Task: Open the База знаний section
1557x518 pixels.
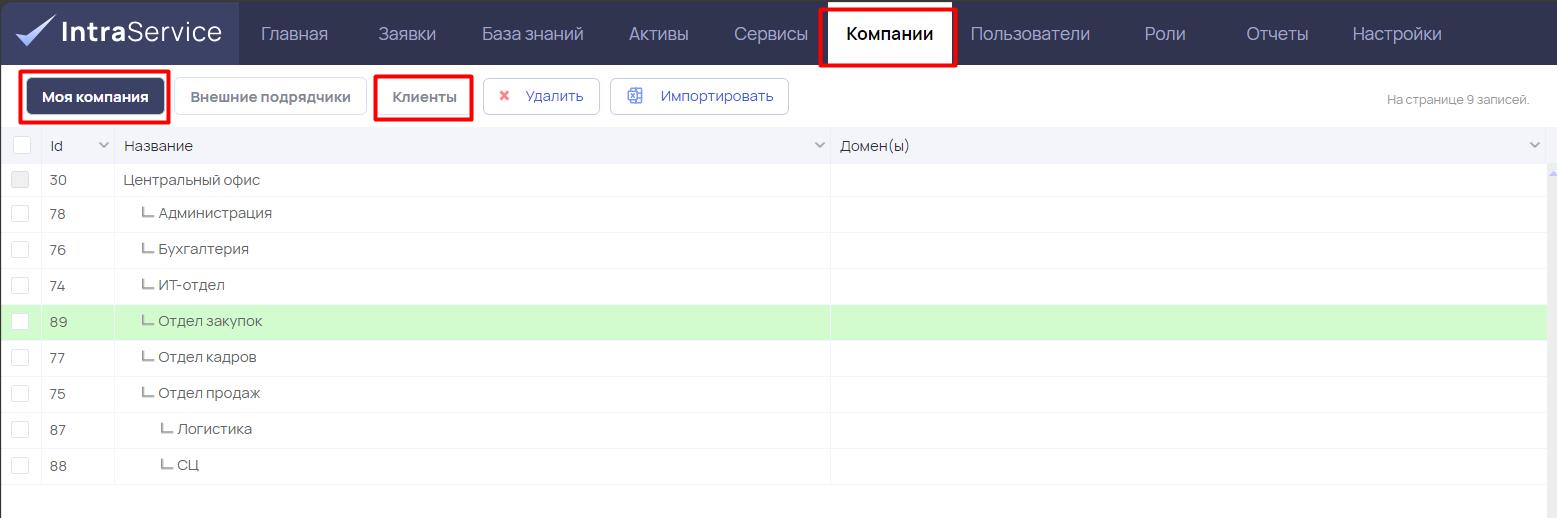Action: 533,34
